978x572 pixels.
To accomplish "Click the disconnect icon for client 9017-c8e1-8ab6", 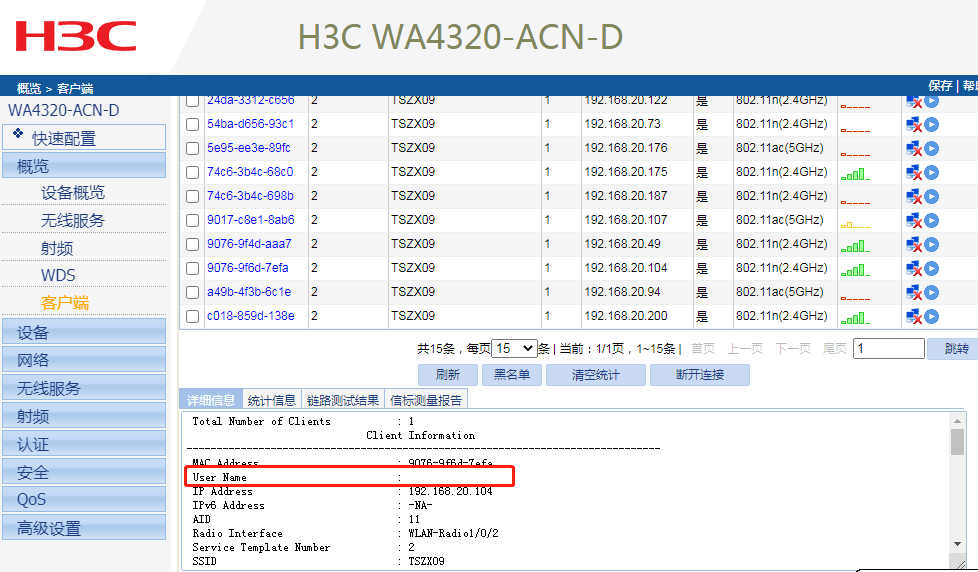I will tap(914, 221).
